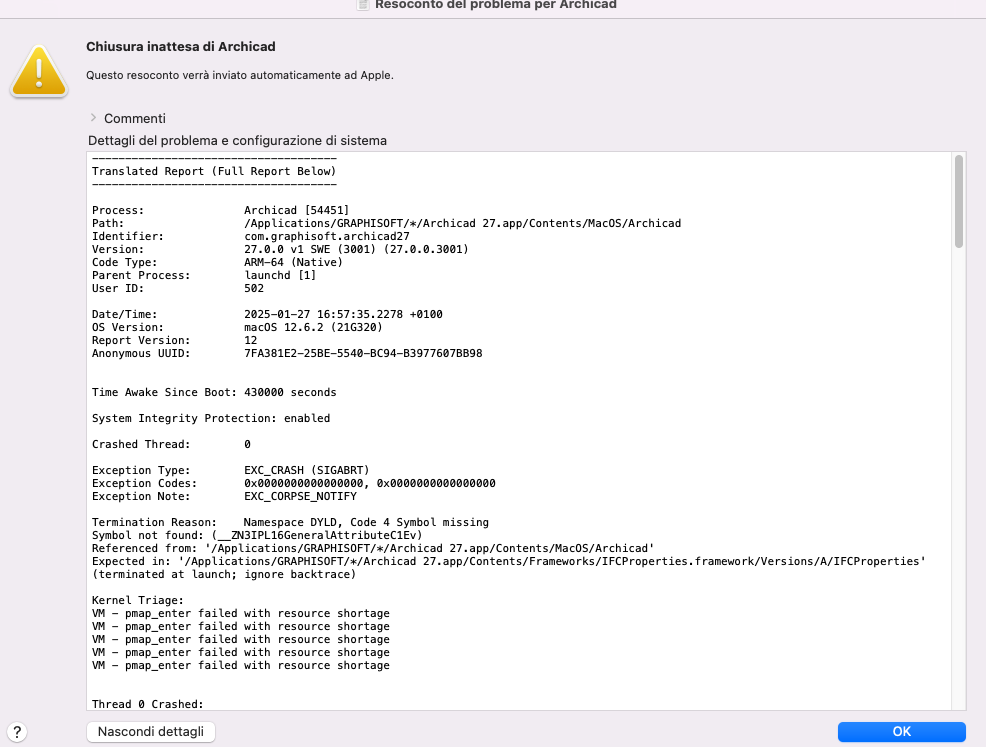The image size is (986, 747).
Task: Click the Path line with Archicad 27.app/Contents/MacOS
Action: point(386,223)
